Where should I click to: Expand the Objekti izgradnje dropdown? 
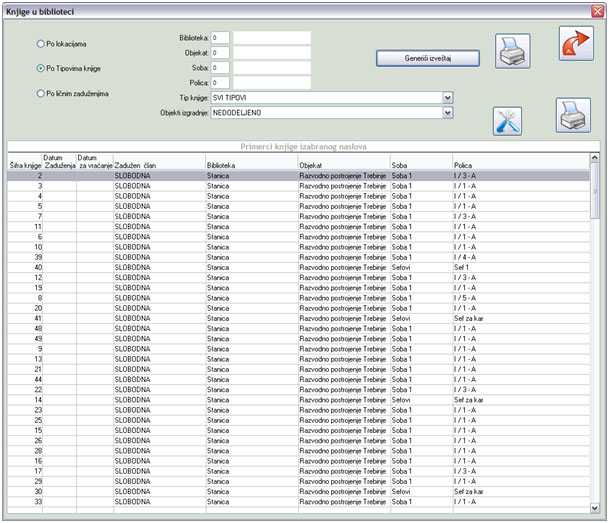tap(447, 113)
